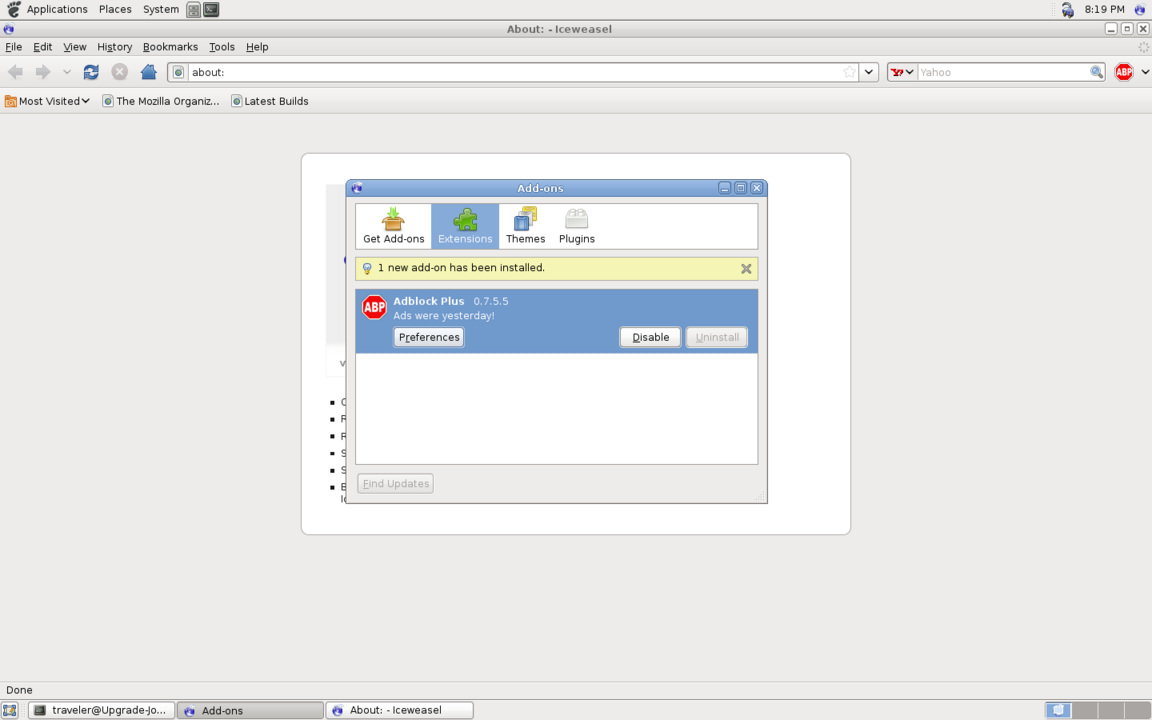The height and width of the screenshot is (720, 1152).
Task: Open the Bookmarks menu
Action: 170,47
